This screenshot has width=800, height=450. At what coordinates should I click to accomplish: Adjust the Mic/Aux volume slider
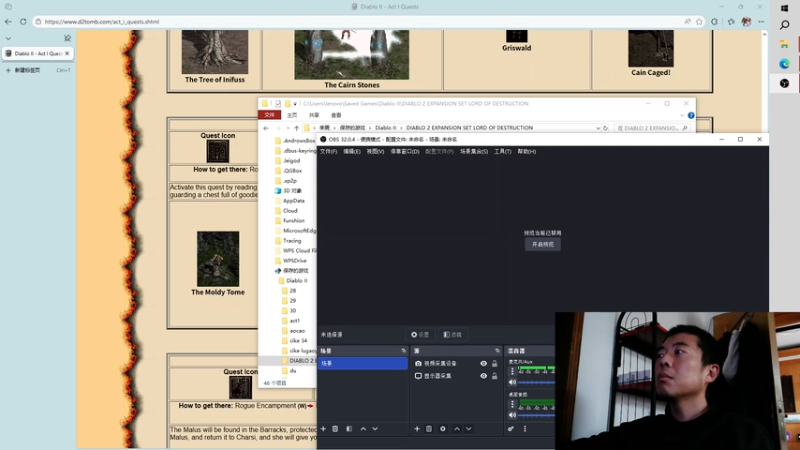pos(536,382)
